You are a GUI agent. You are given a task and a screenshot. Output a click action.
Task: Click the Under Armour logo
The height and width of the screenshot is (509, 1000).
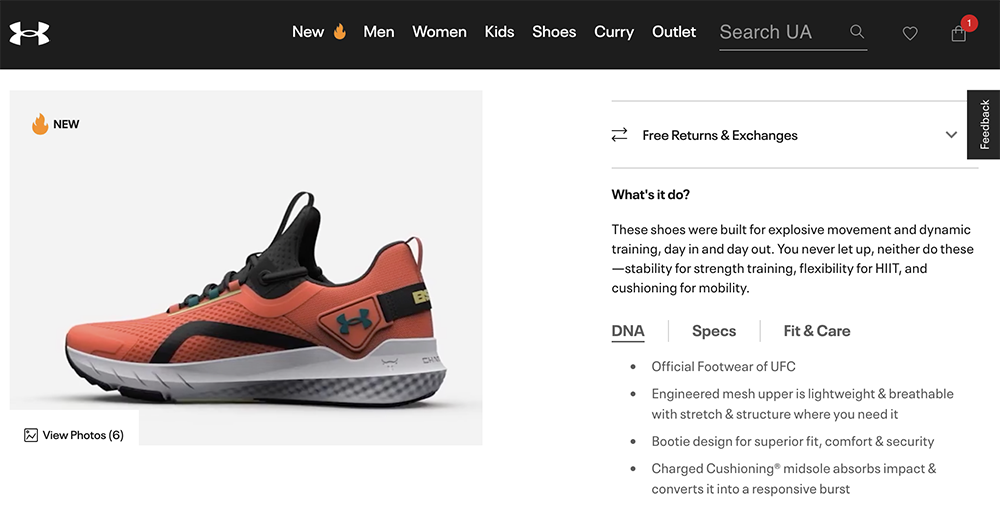[29, 33]
